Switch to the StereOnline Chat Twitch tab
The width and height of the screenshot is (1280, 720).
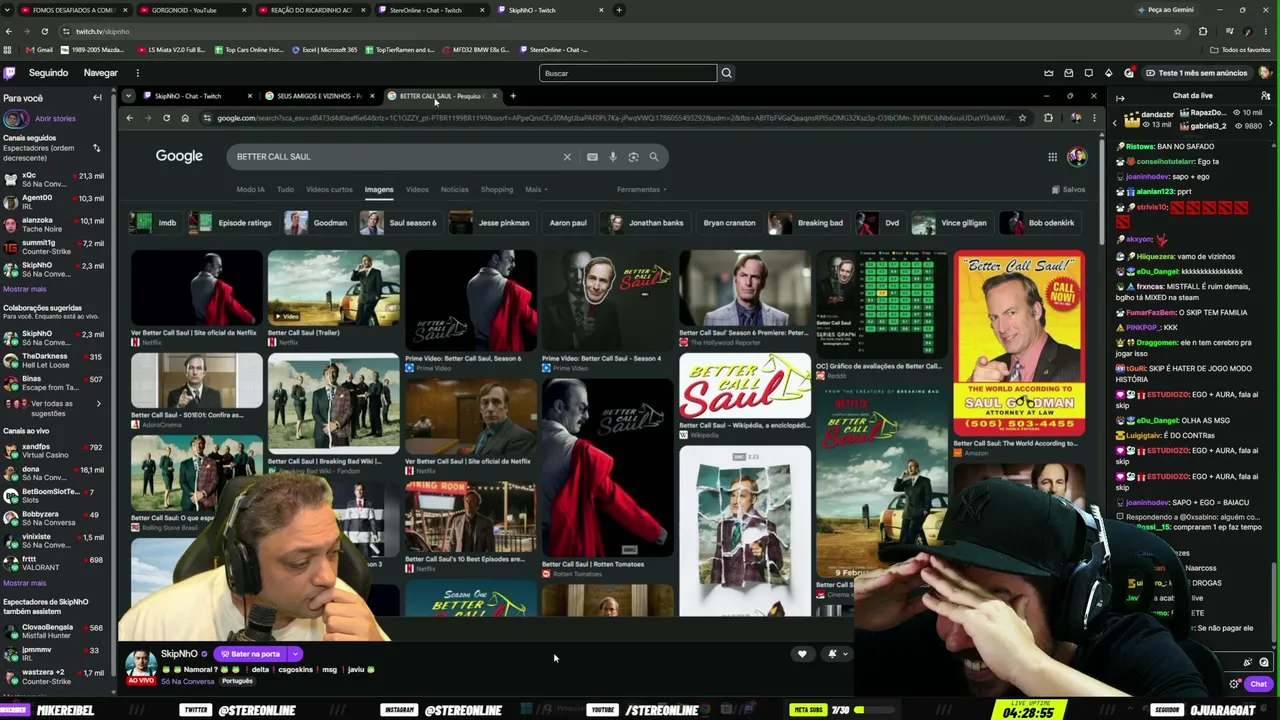430,10
